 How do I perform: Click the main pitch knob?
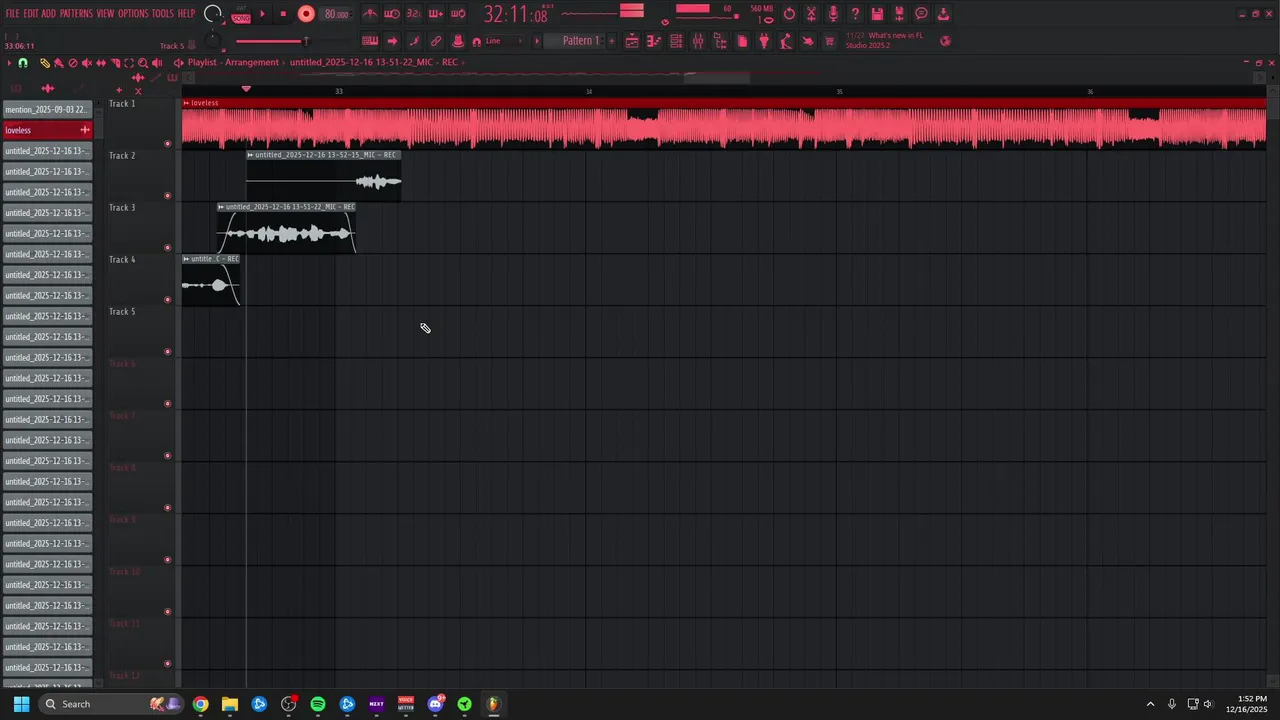[212, 41]
